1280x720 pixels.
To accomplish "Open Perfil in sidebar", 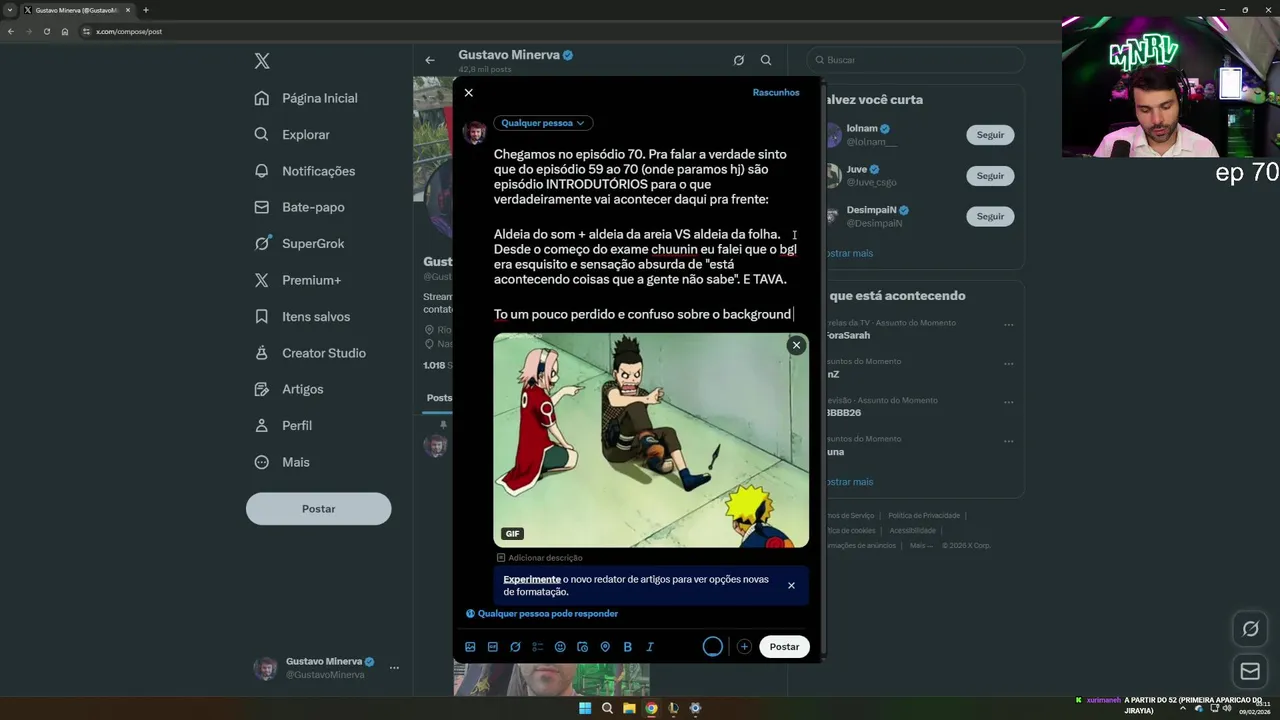I will click(x=283, y=426).
